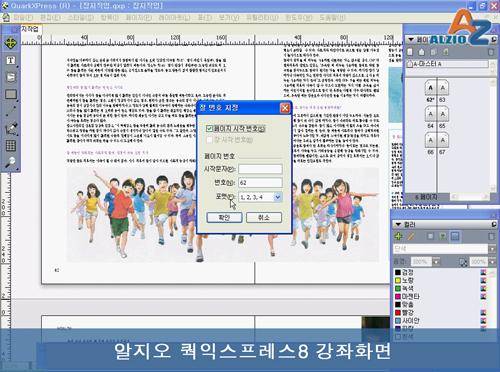Open the 편집 menu

tap(51, 18)
